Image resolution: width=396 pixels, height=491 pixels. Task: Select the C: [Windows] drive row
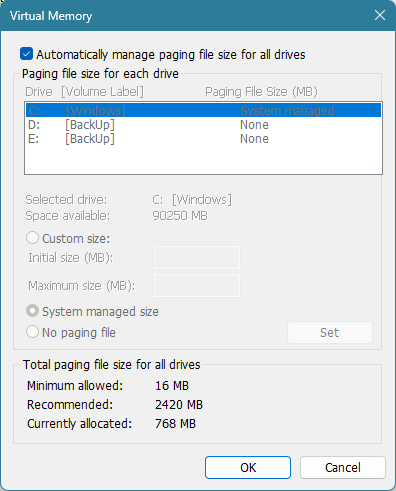click(203, 110)
